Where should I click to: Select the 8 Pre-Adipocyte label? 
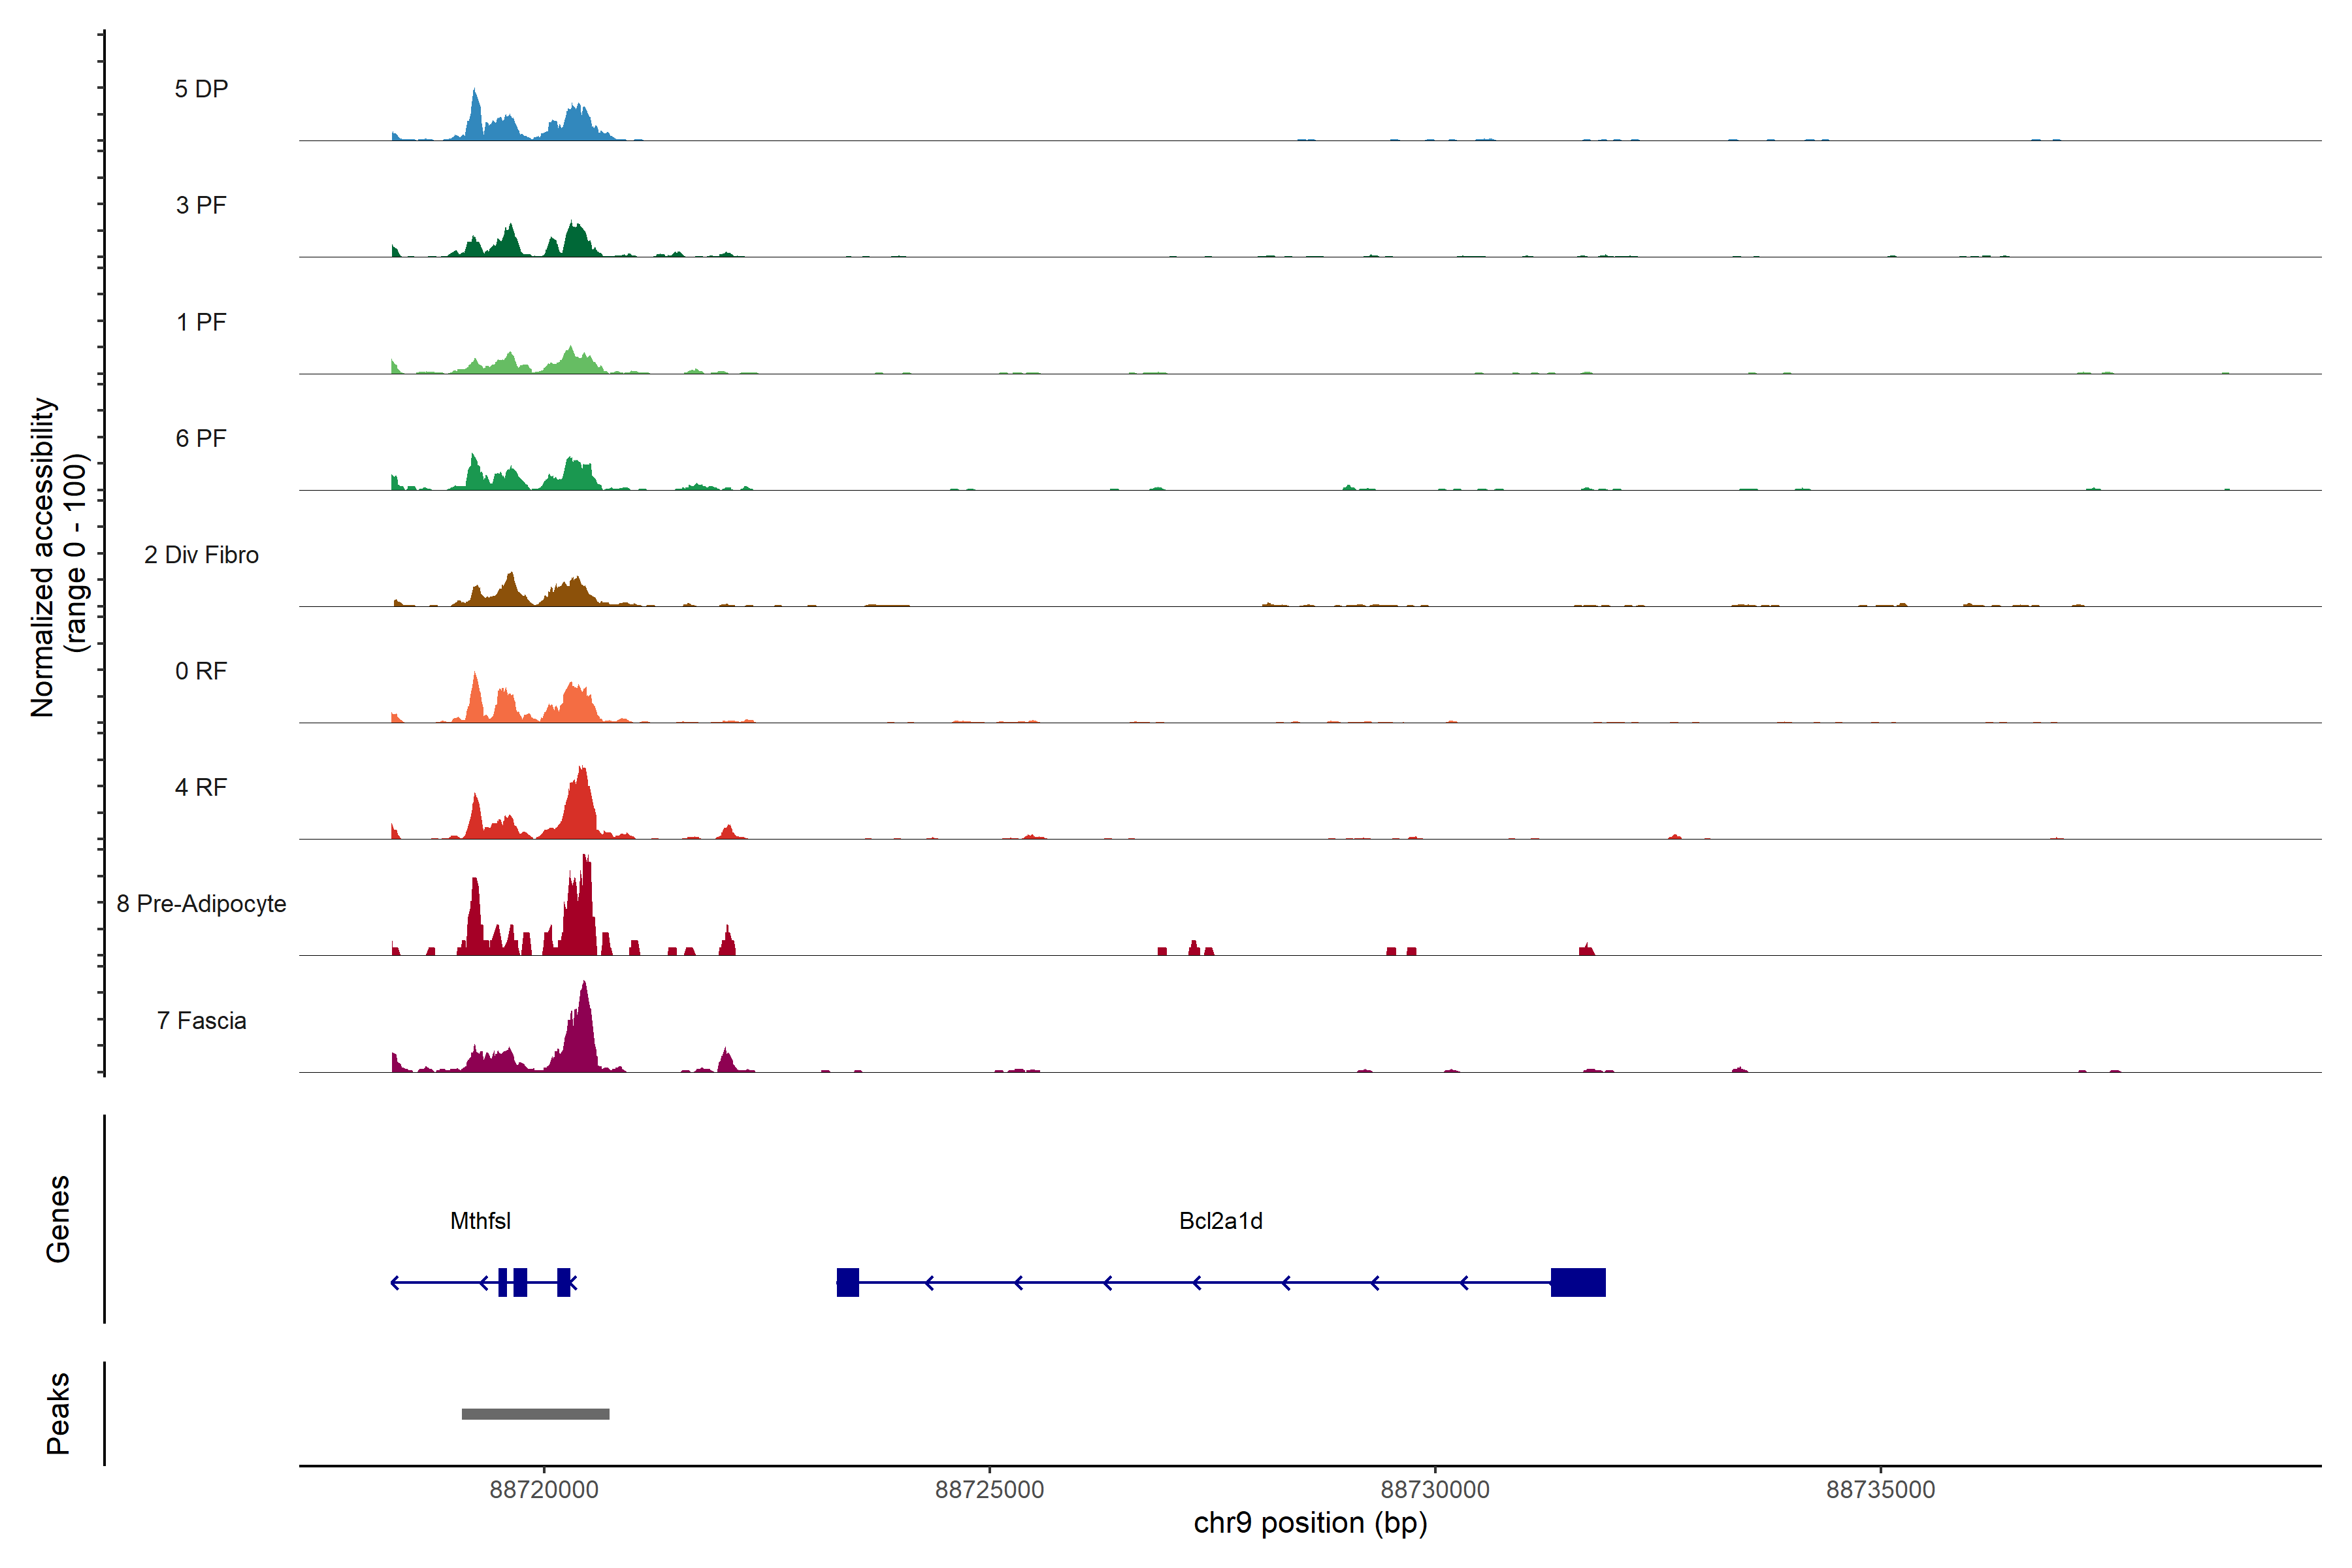(201, 904)
